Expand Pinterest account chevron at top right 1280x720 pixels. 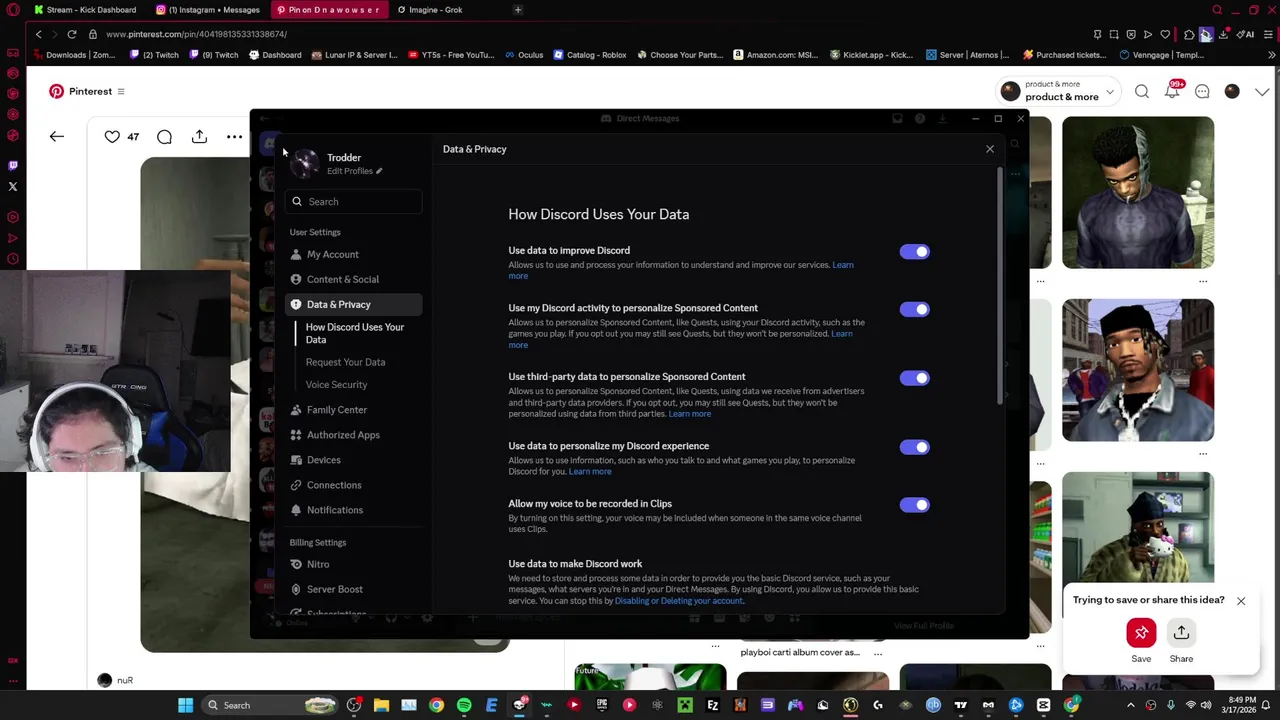[x=1262, y=92]
